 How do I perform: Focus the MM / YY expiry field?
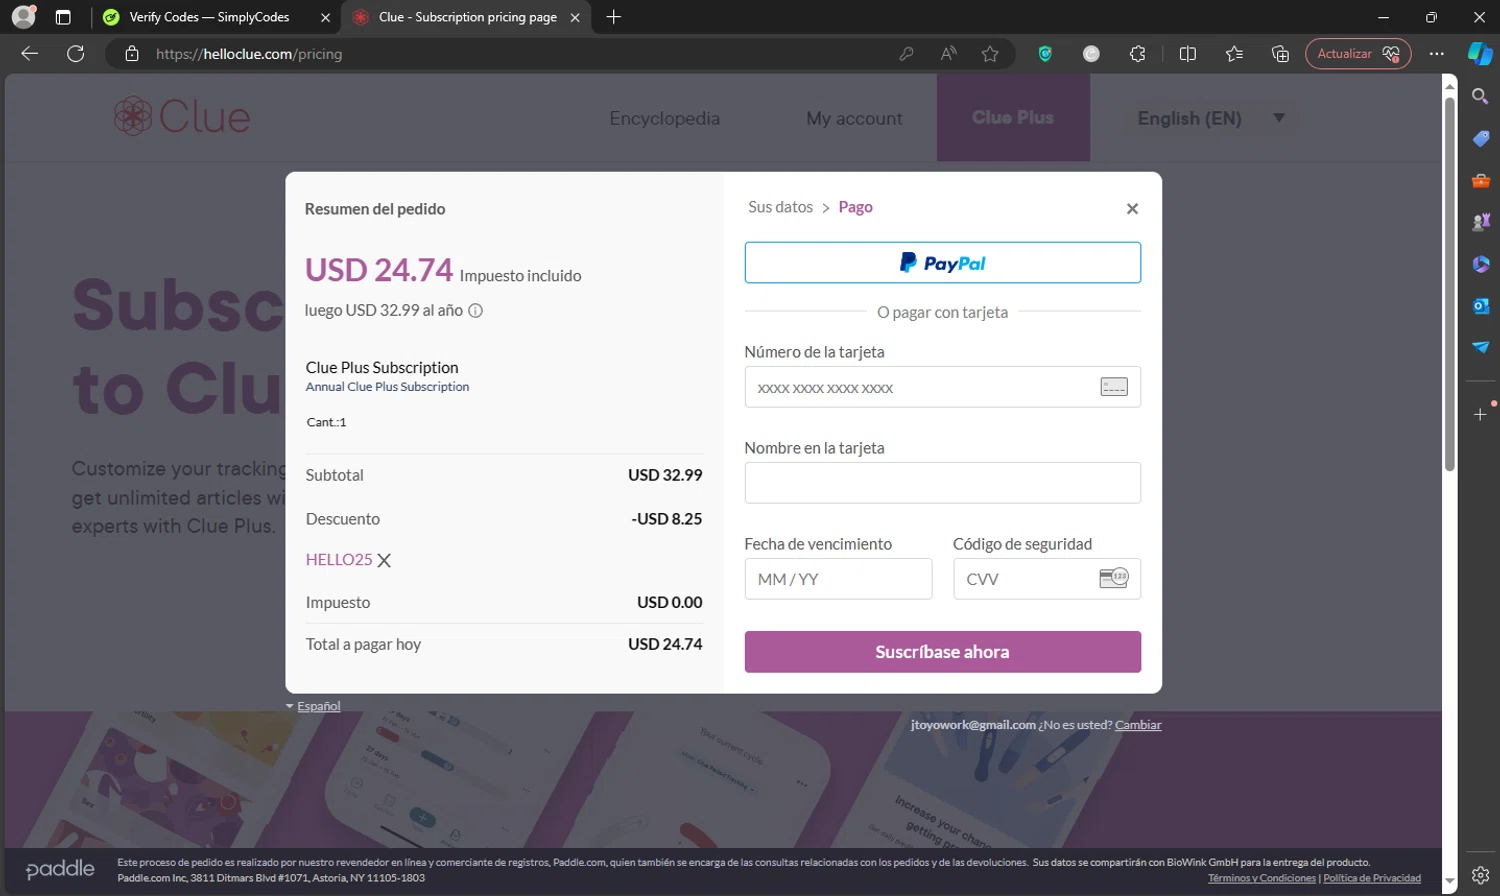[x=838, y=579]
